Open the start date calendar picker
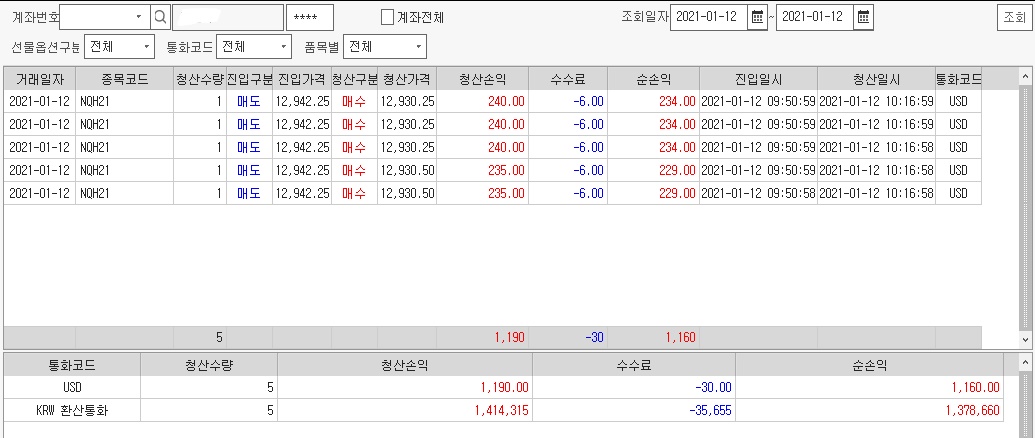1035x438 pixels. click(x=757, y=17)
